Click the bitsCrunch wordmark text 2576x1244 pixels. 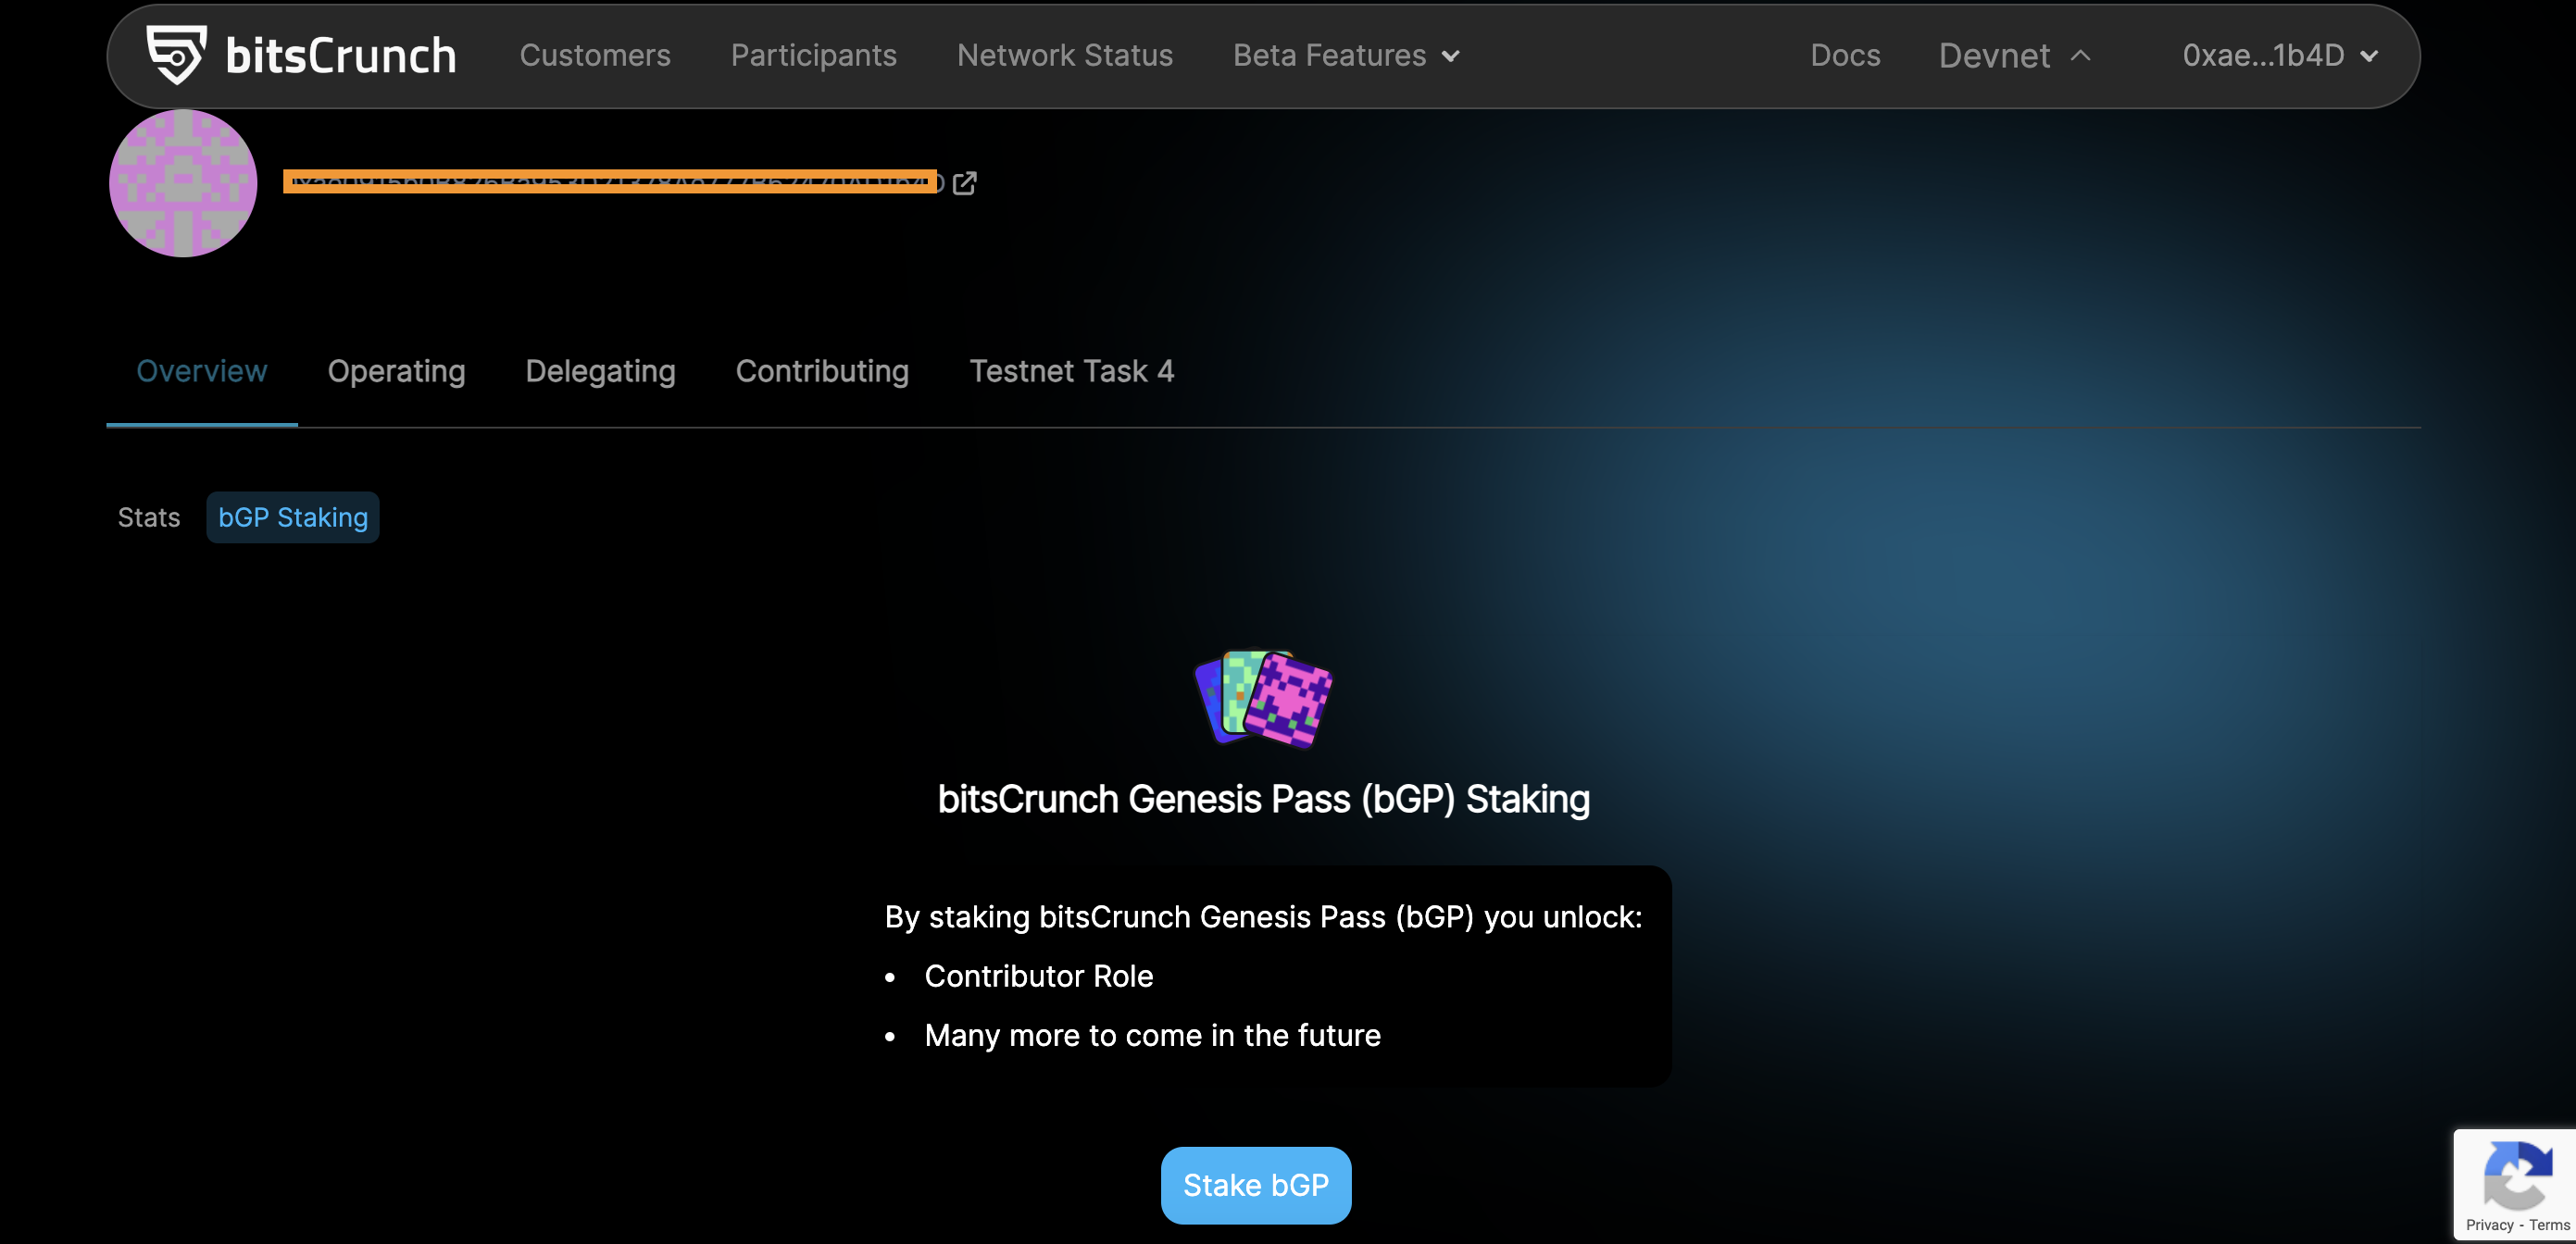click(x=341, y=55)
